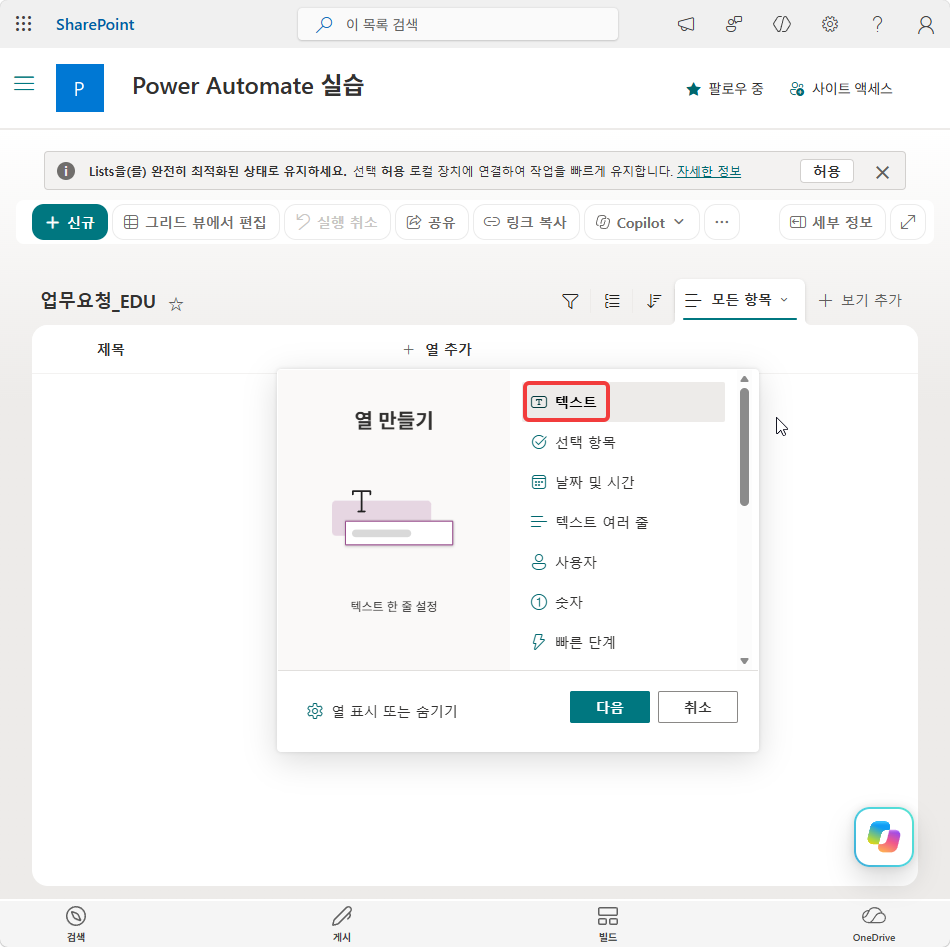The image size is (950, 947).
Task: Select the '숫자' column type
Action: point(624,602)
